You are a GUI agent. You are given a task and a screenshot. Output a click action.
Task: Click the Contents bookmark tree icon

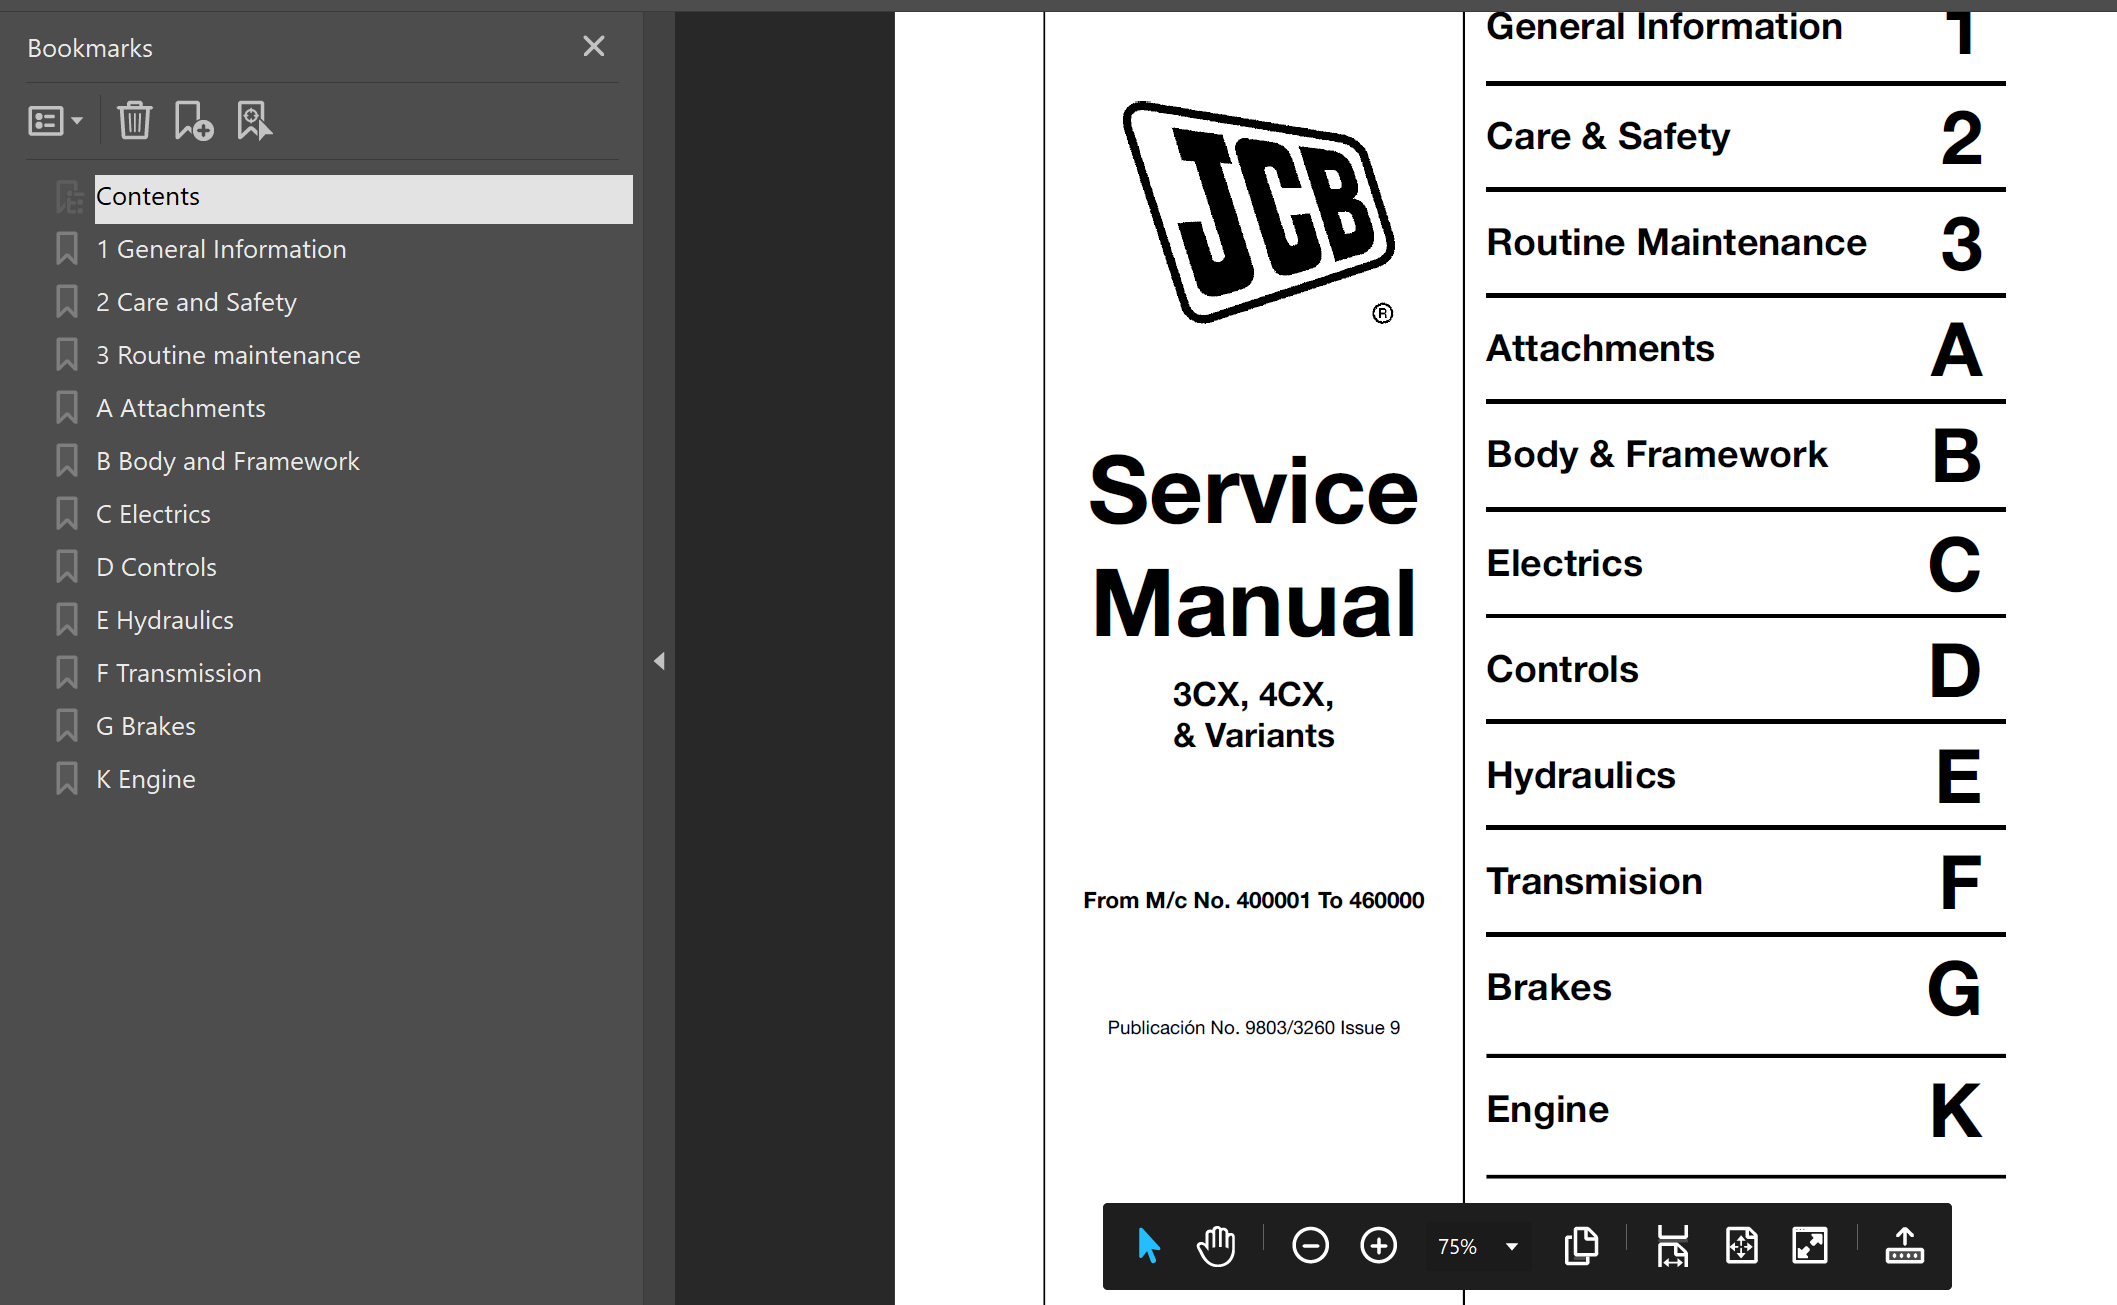pos(69,197)
